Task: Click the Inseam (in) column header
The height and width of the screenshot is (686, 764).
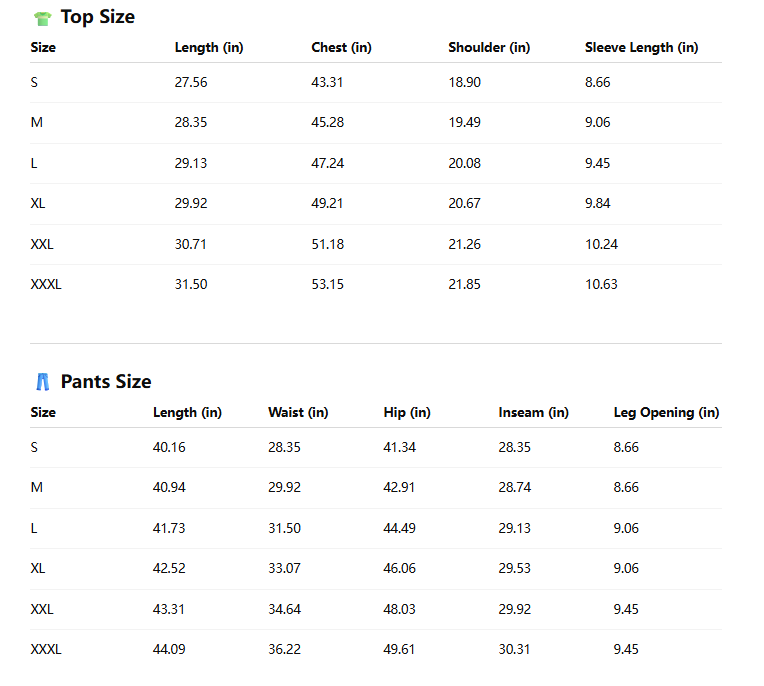Action: [533, 412]
